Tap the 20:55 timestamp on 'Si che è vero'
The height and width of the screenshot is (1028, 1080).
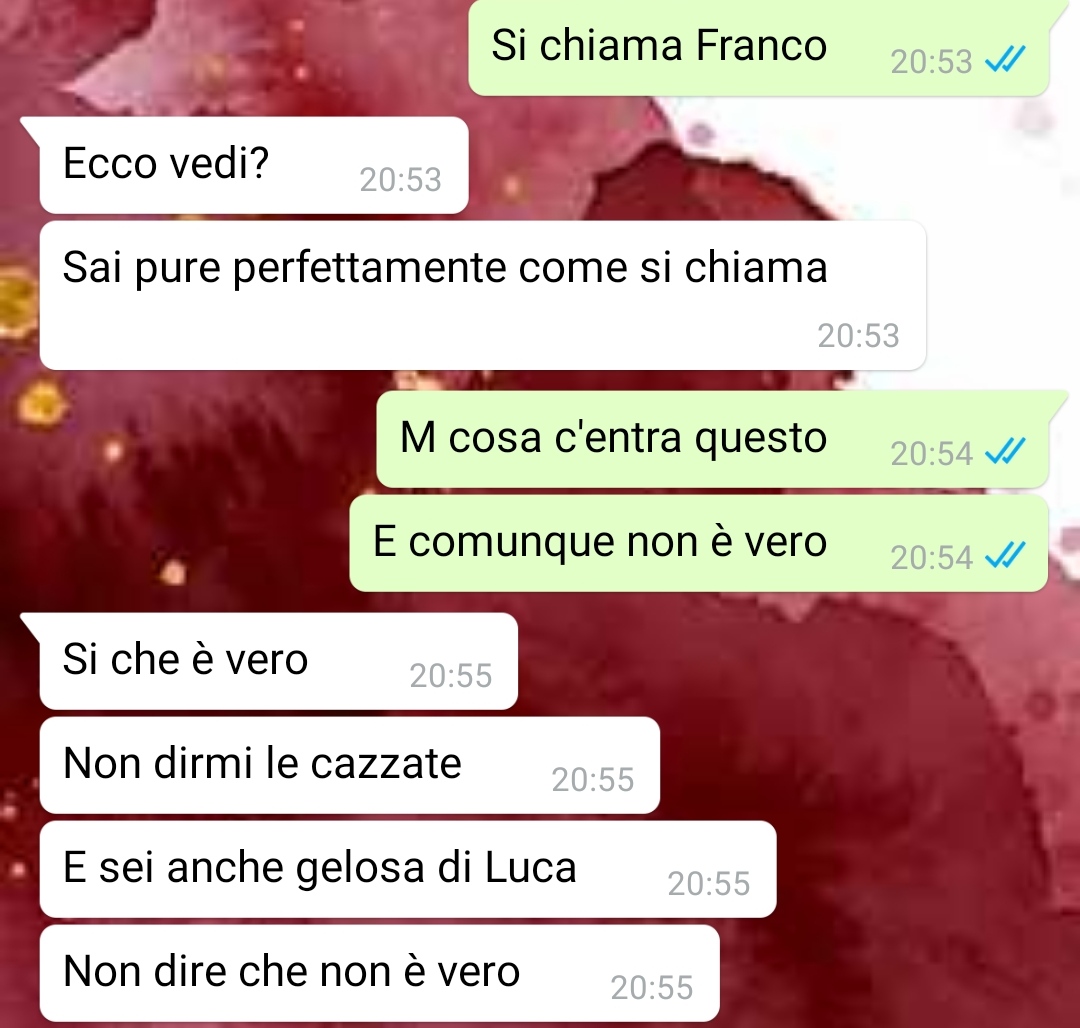450,676
